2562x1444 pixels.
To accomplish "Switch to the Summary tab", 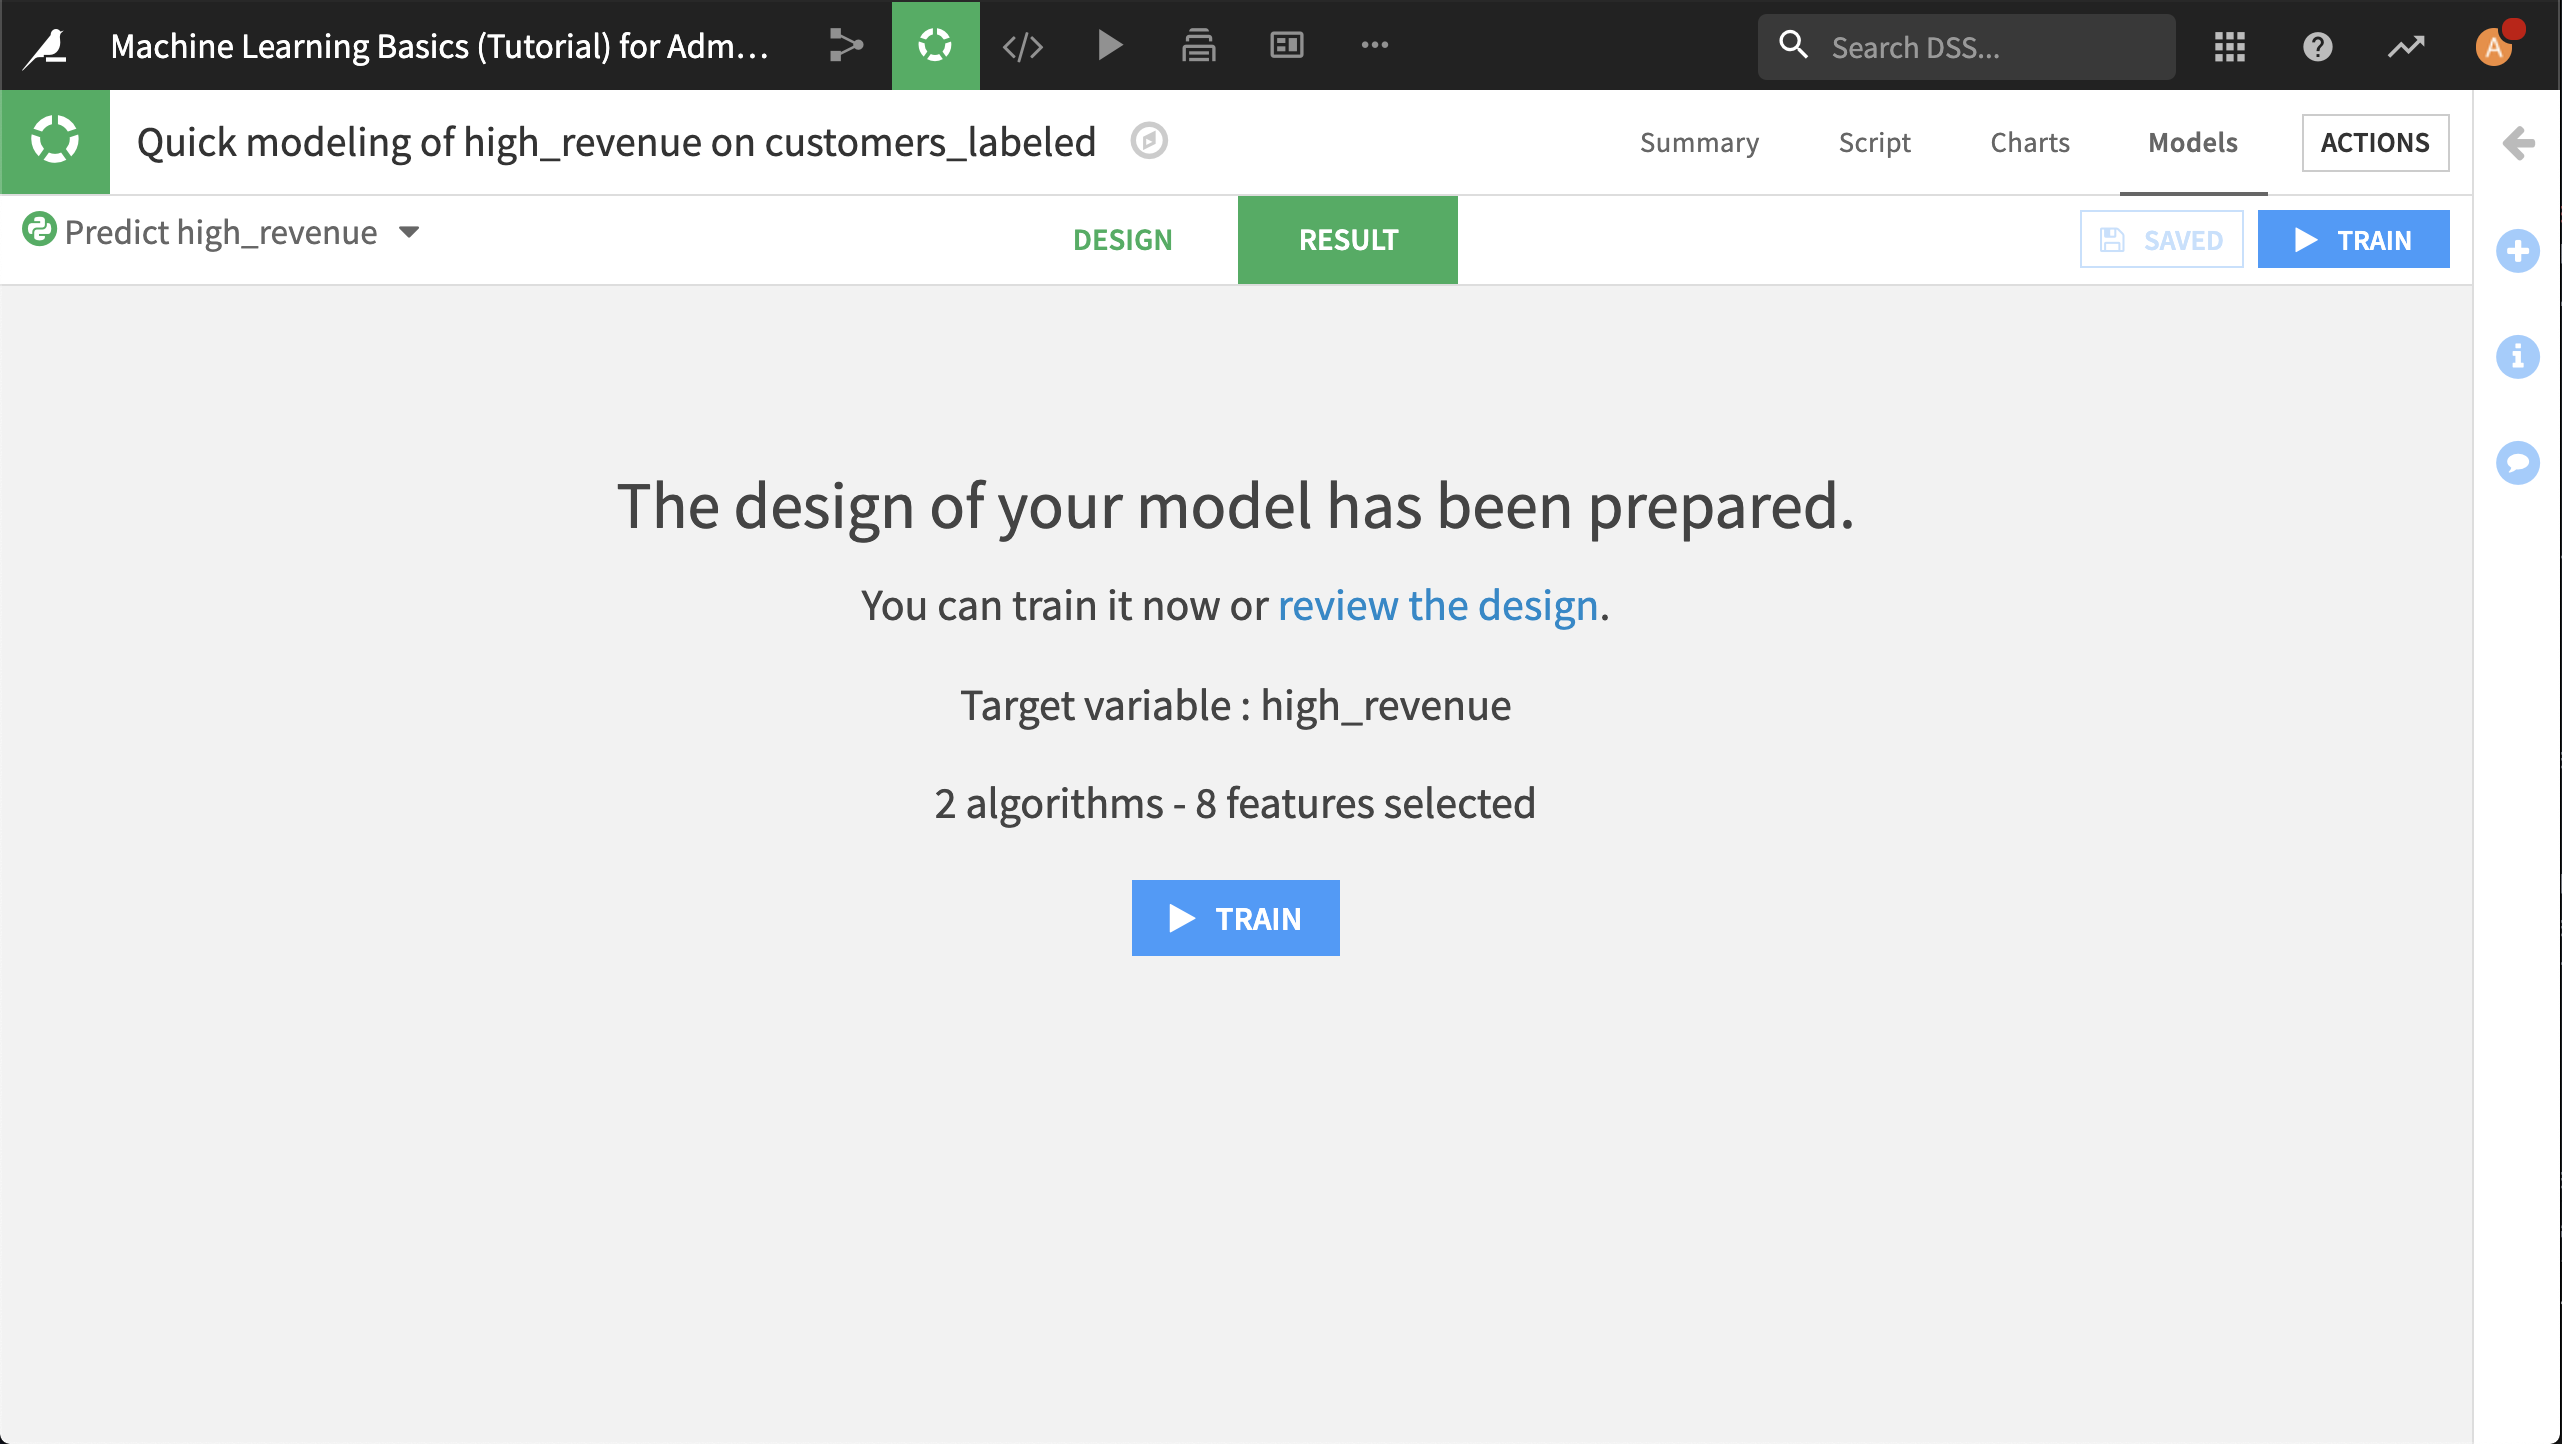I will [x=1698, y=142].
